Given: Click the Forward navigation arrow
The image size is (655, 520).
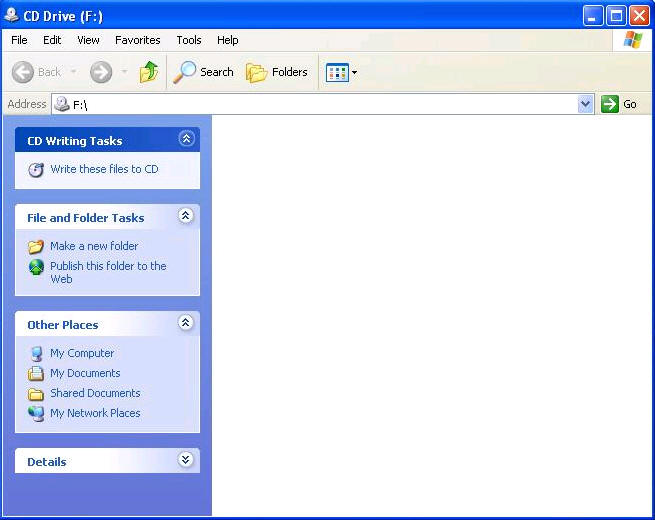Looking at the screenshot, I should click(101, 72).
